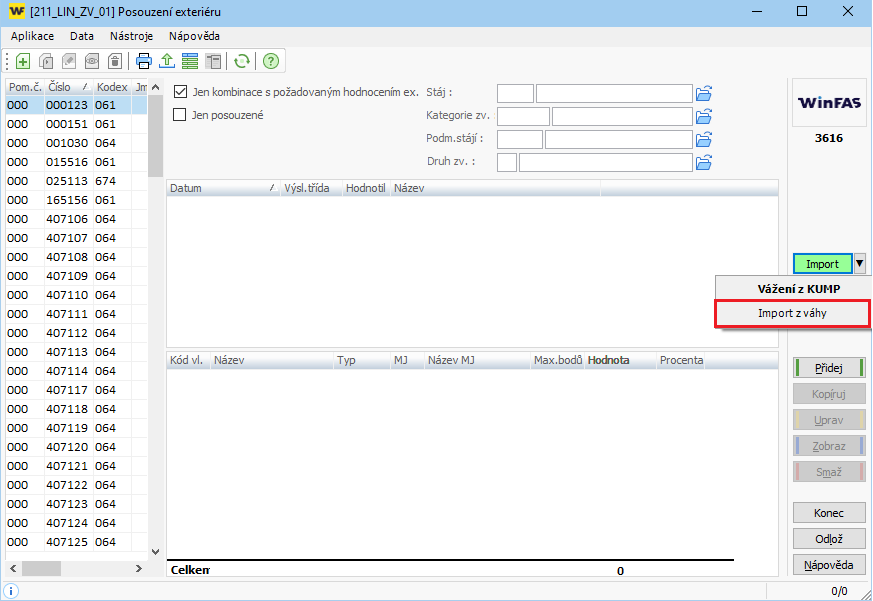The height and width of the screenshot is (601, 873).
Task: Click the green list rows toolbar icon
Action: [190, 61]
